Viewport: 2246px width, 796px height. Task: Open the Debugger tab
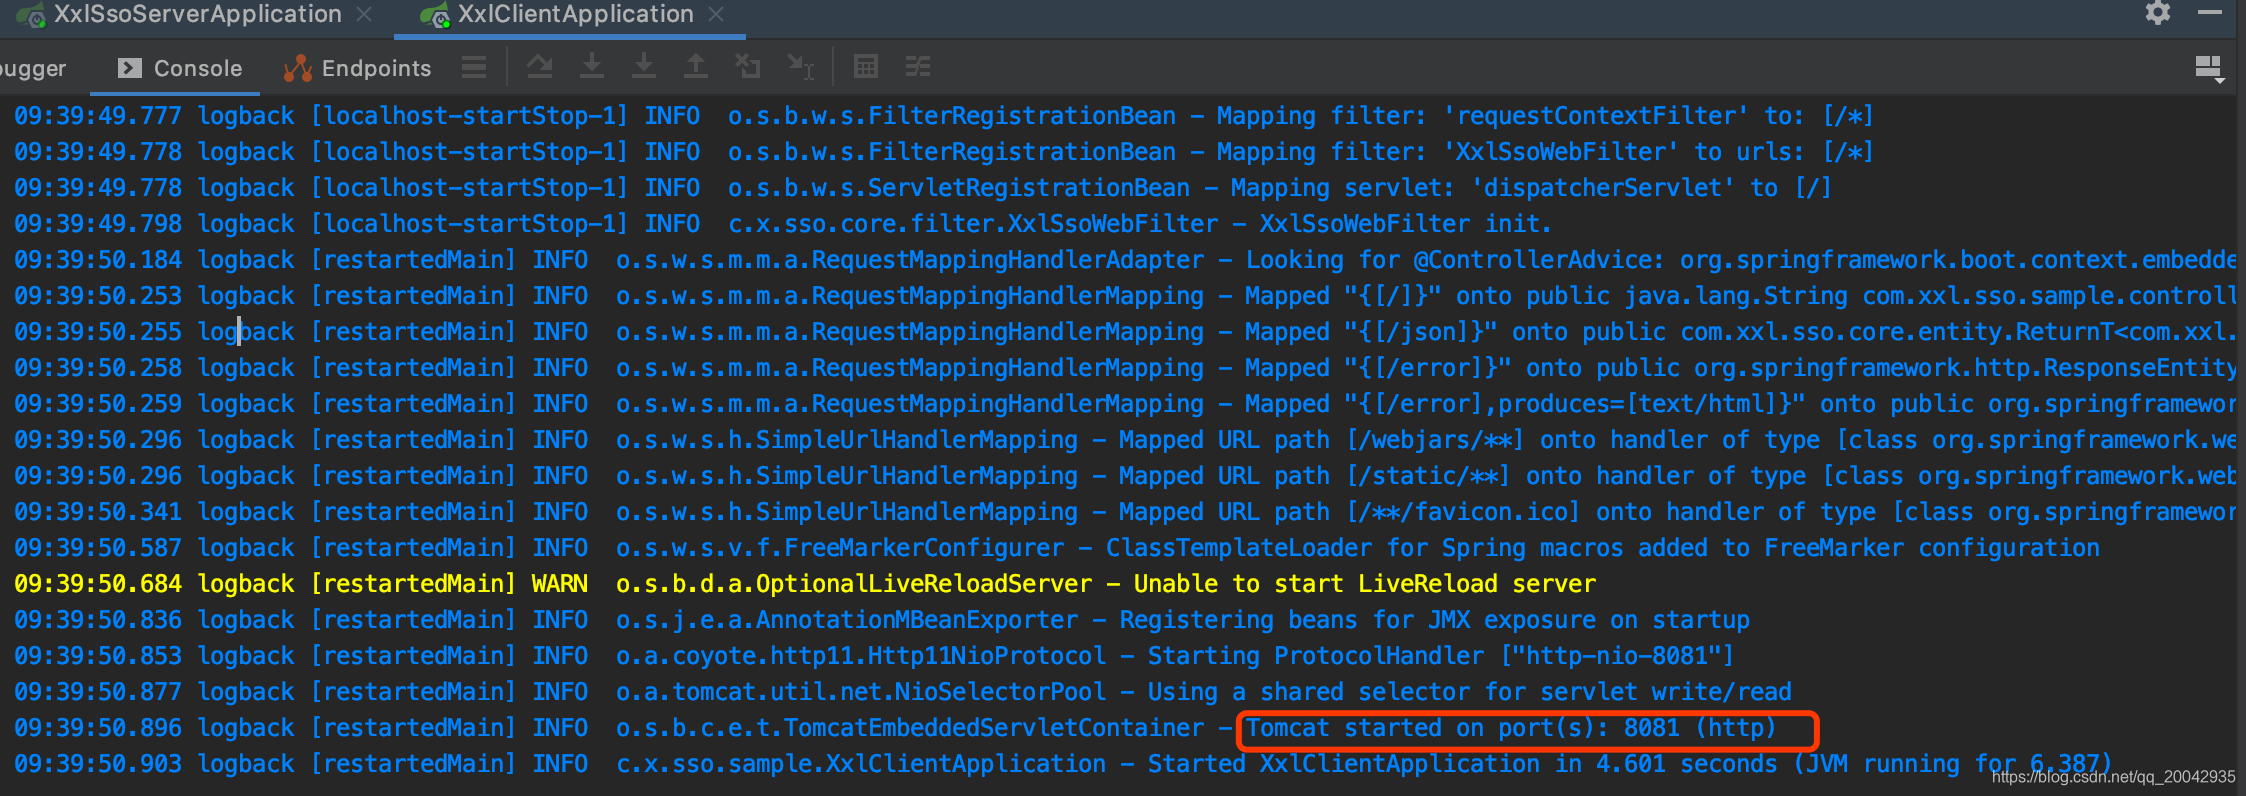pos(33,68)
